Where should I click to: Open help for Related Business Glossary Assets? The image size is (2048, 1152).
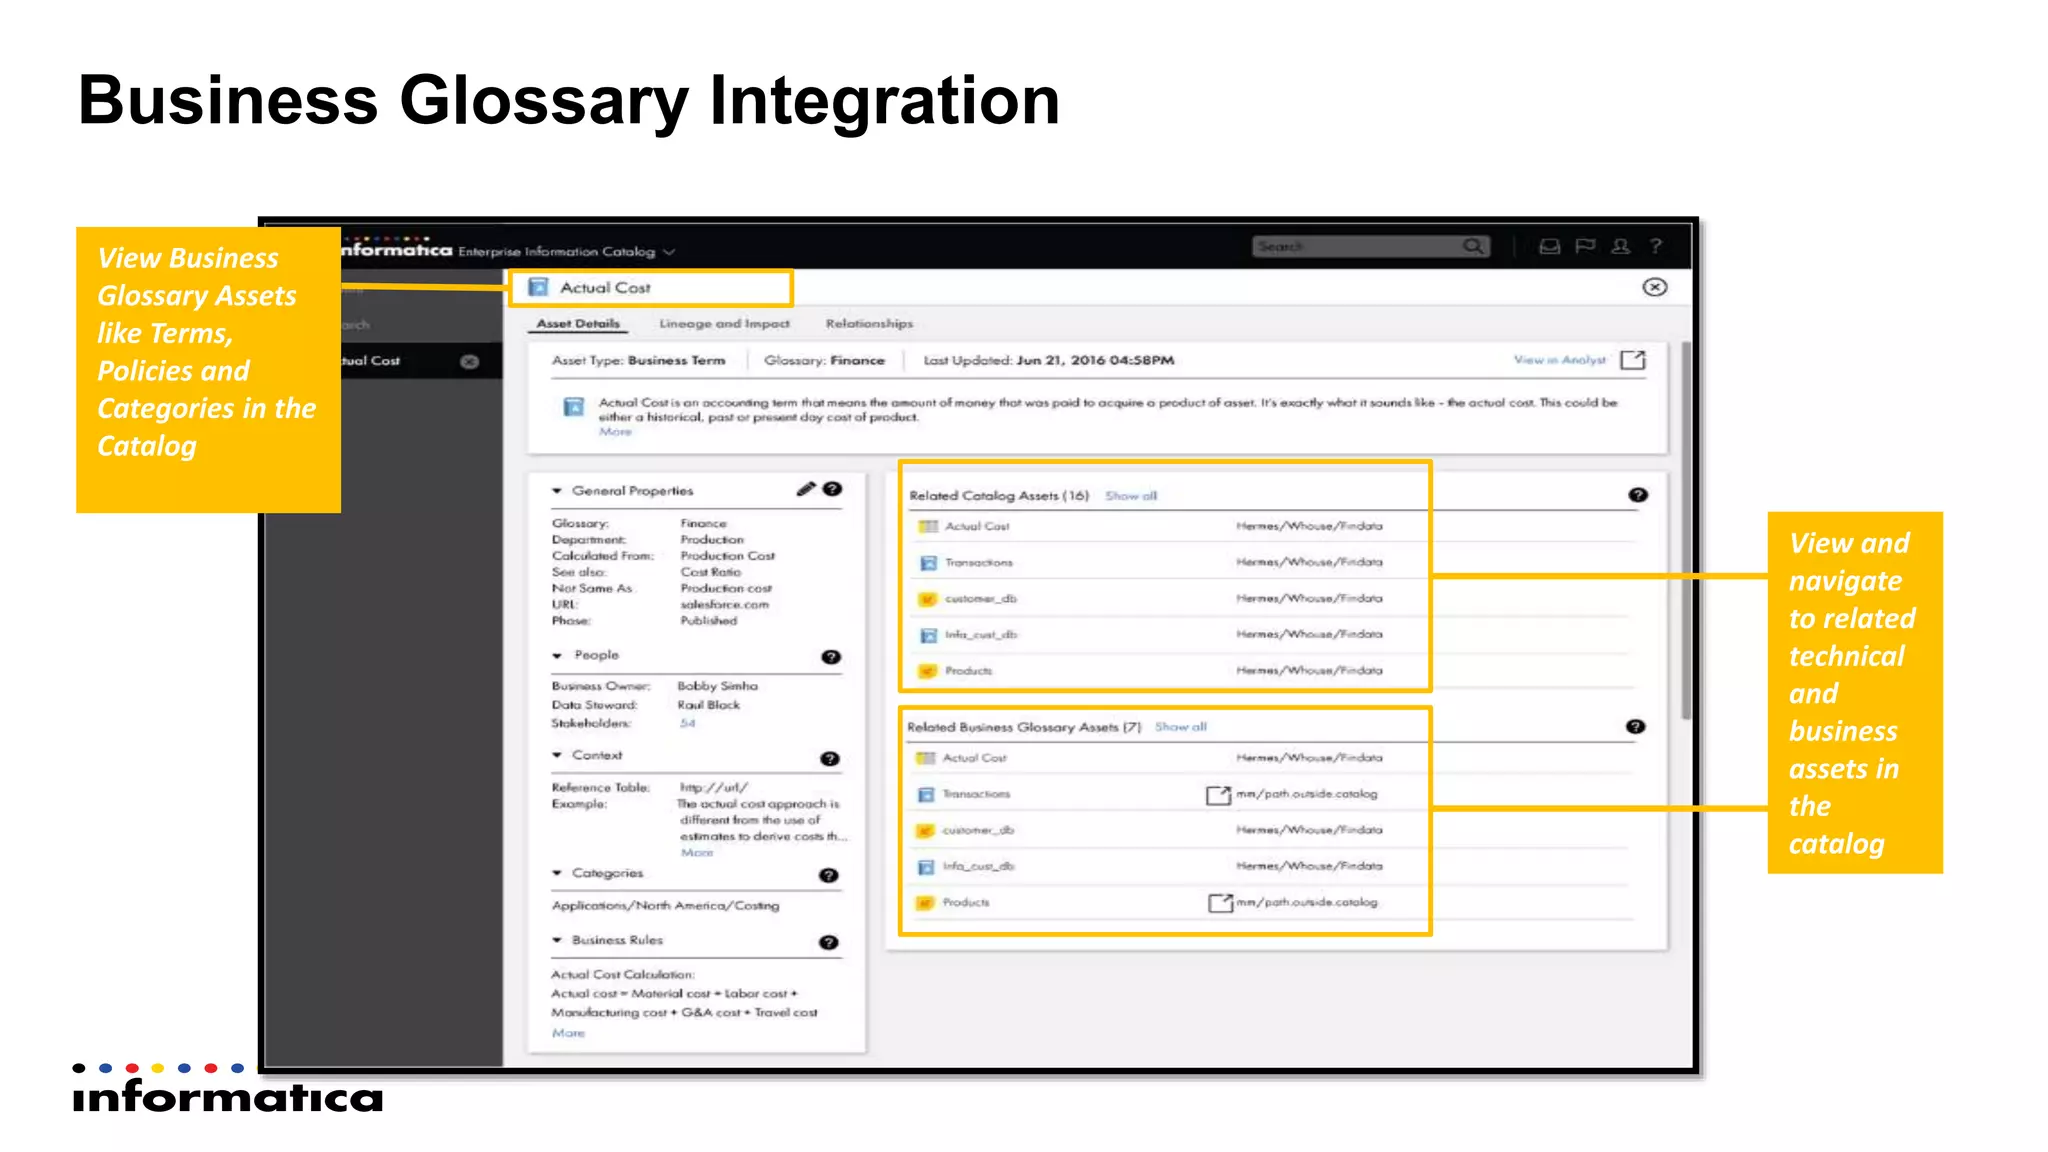coord(1636,727)
